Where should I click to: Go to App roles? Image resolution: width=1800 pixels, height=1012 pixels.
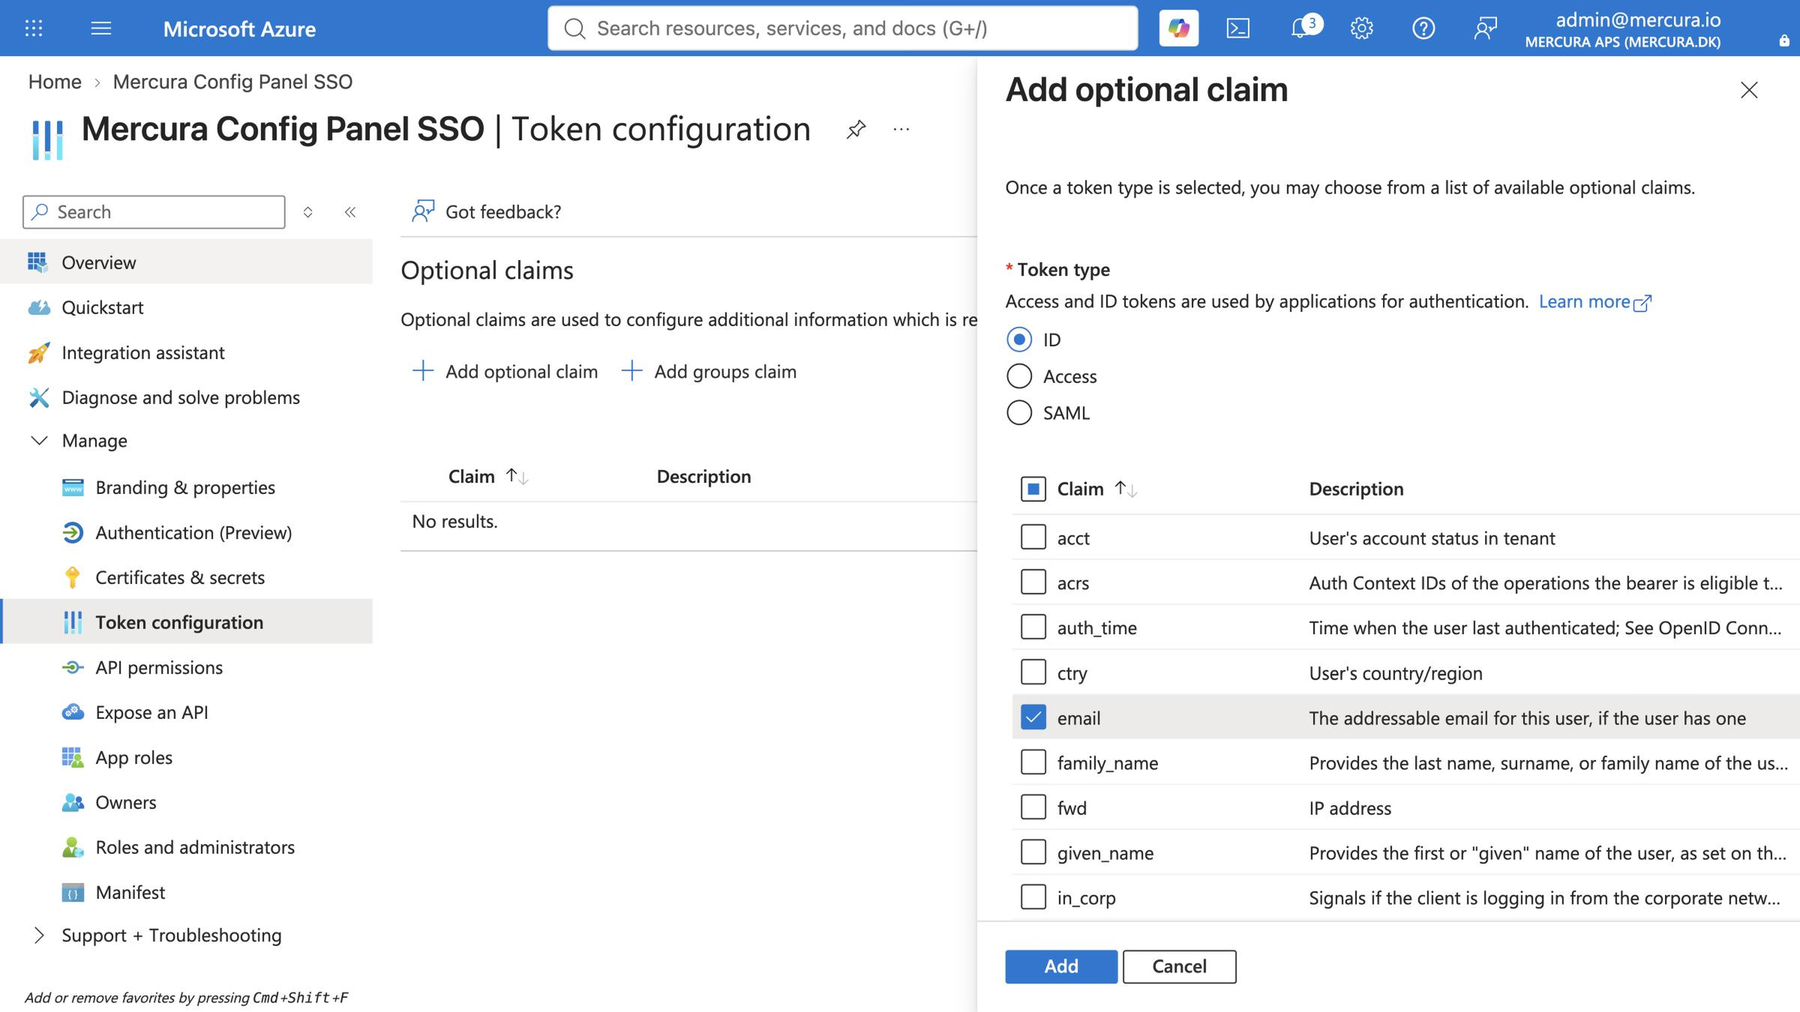[134, 757]
